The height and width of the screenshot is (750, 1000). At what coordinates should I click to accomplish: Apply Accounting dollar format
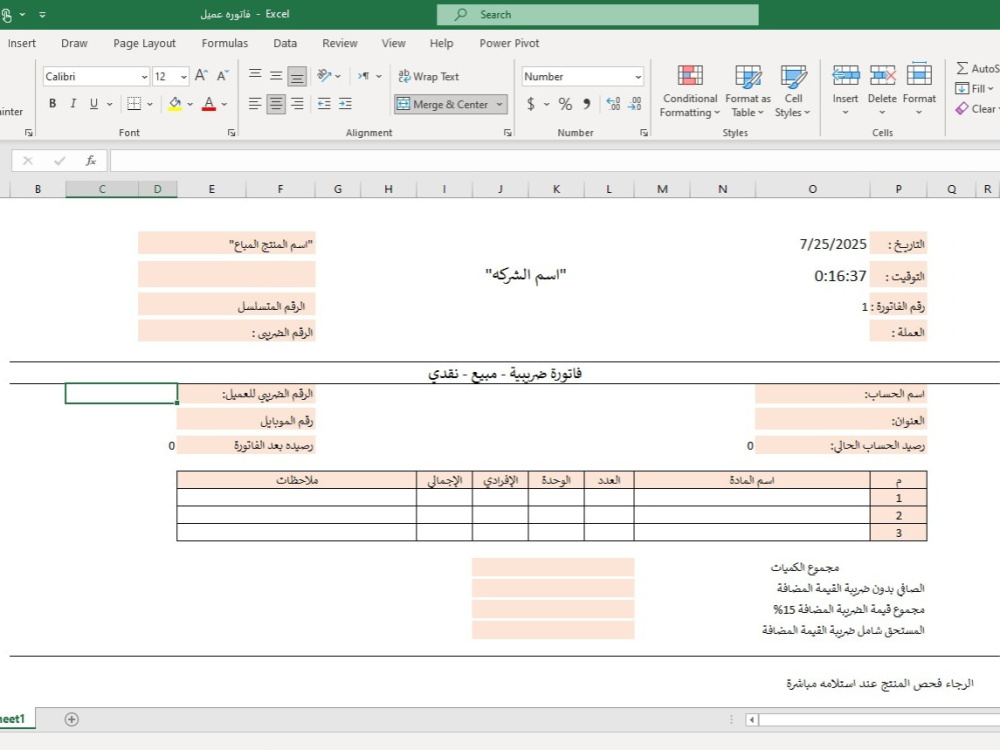531,104
